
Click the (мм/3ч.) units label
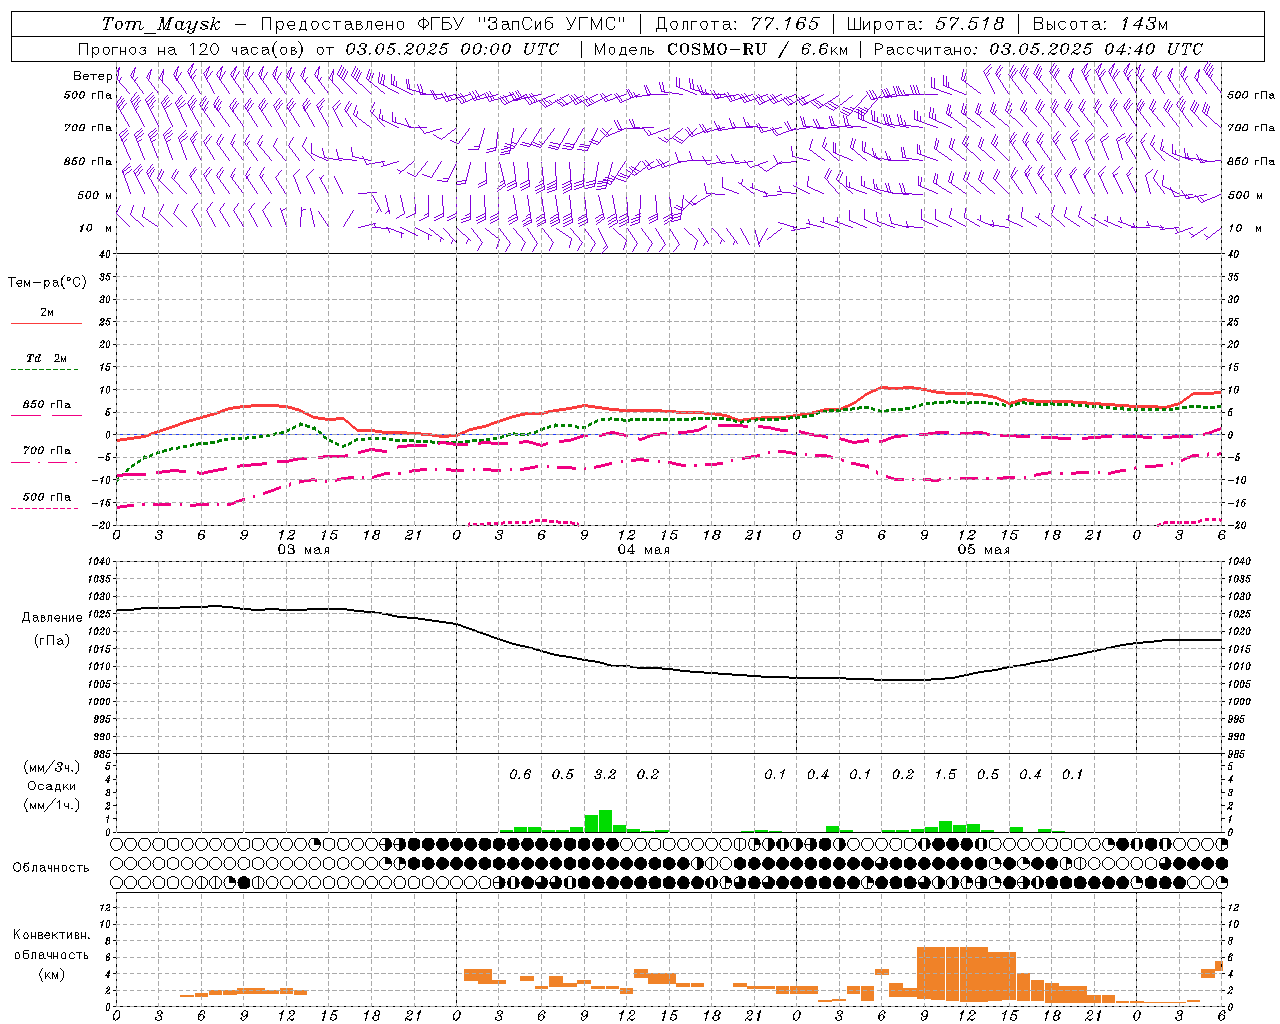coord(51,767)
